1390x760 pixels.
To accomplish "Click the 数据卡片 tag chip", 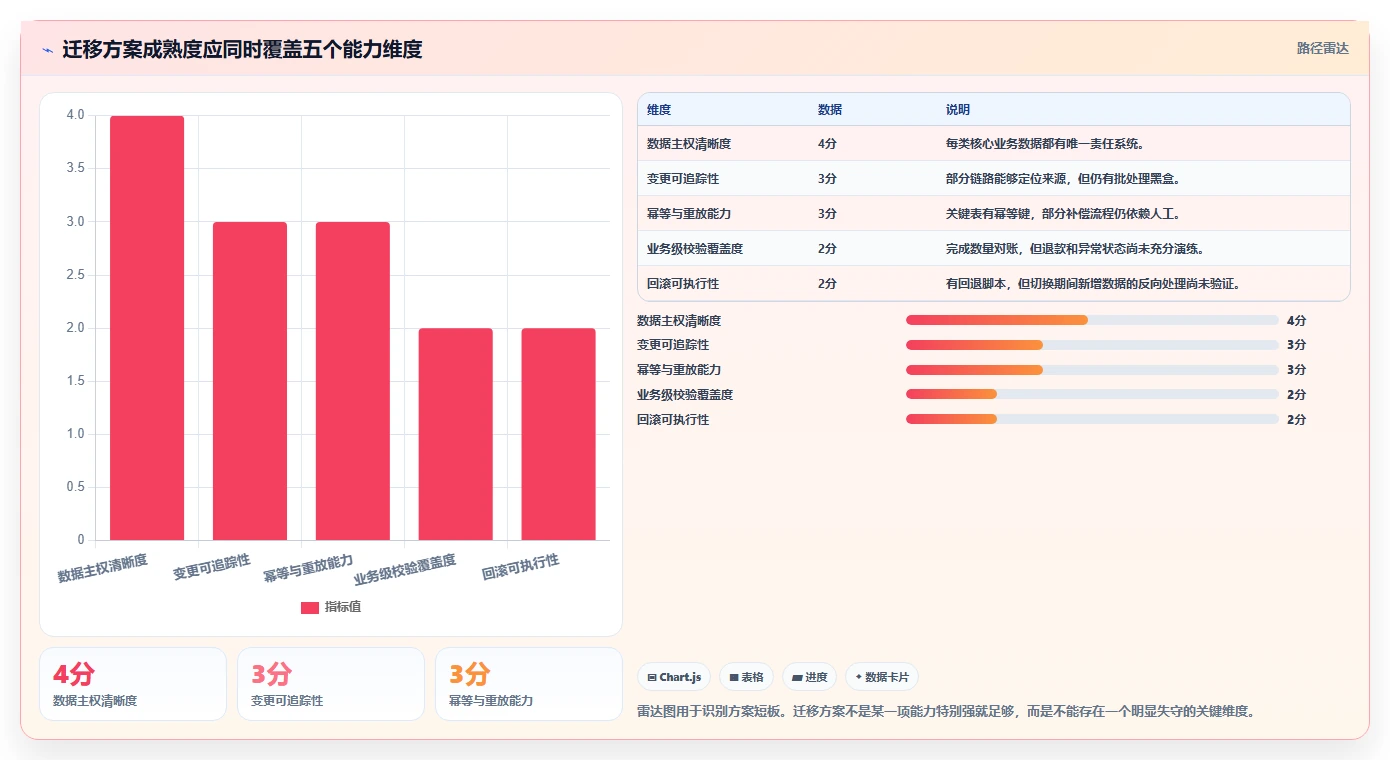I will tap(881, 677).
